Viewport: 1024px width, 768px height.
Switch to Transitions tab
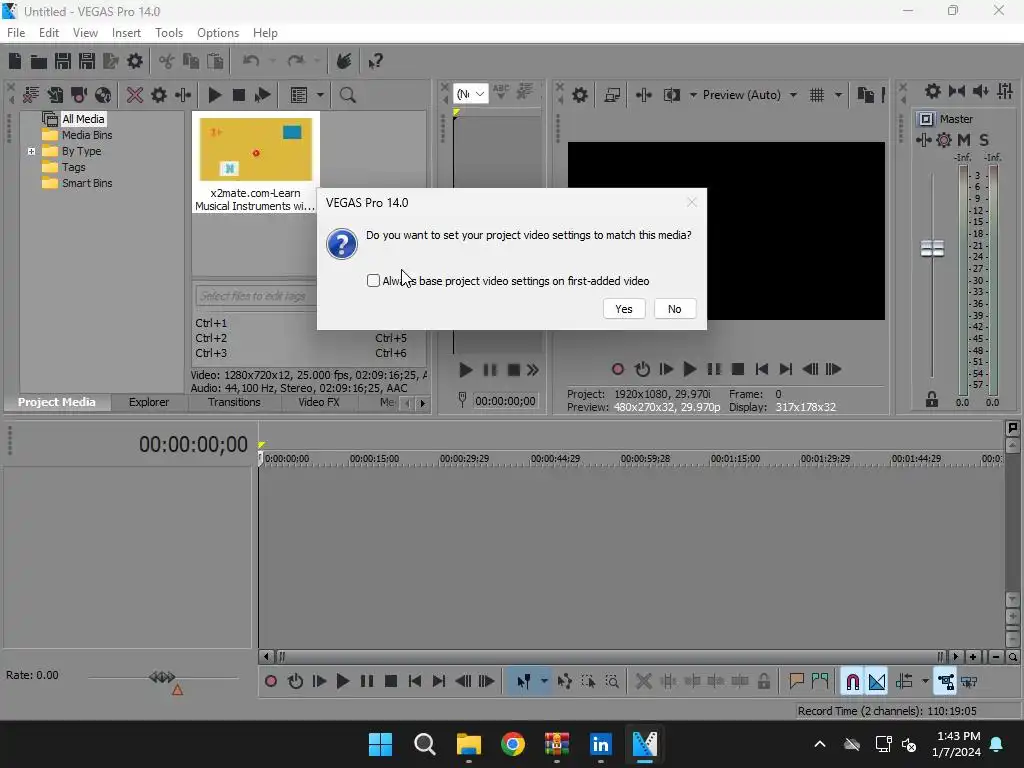pos(234,402)
